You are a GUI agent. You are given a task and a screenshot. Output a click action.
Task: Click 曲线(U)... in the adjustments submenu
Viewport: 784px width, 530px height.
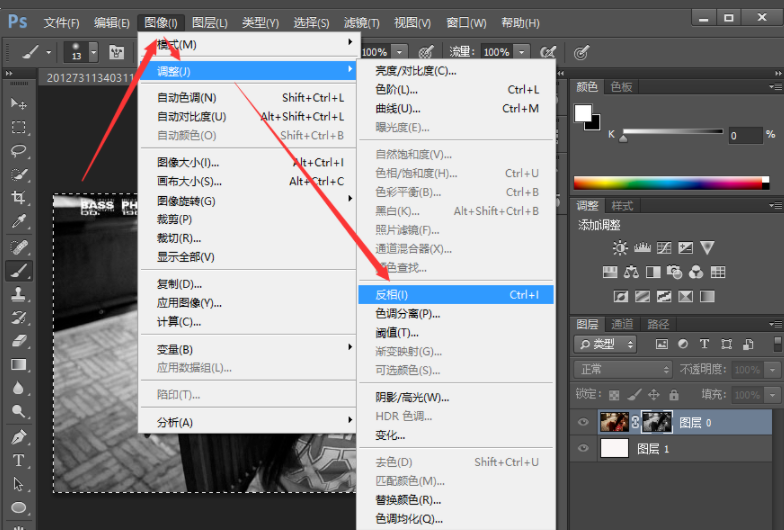tap(397, 109)
